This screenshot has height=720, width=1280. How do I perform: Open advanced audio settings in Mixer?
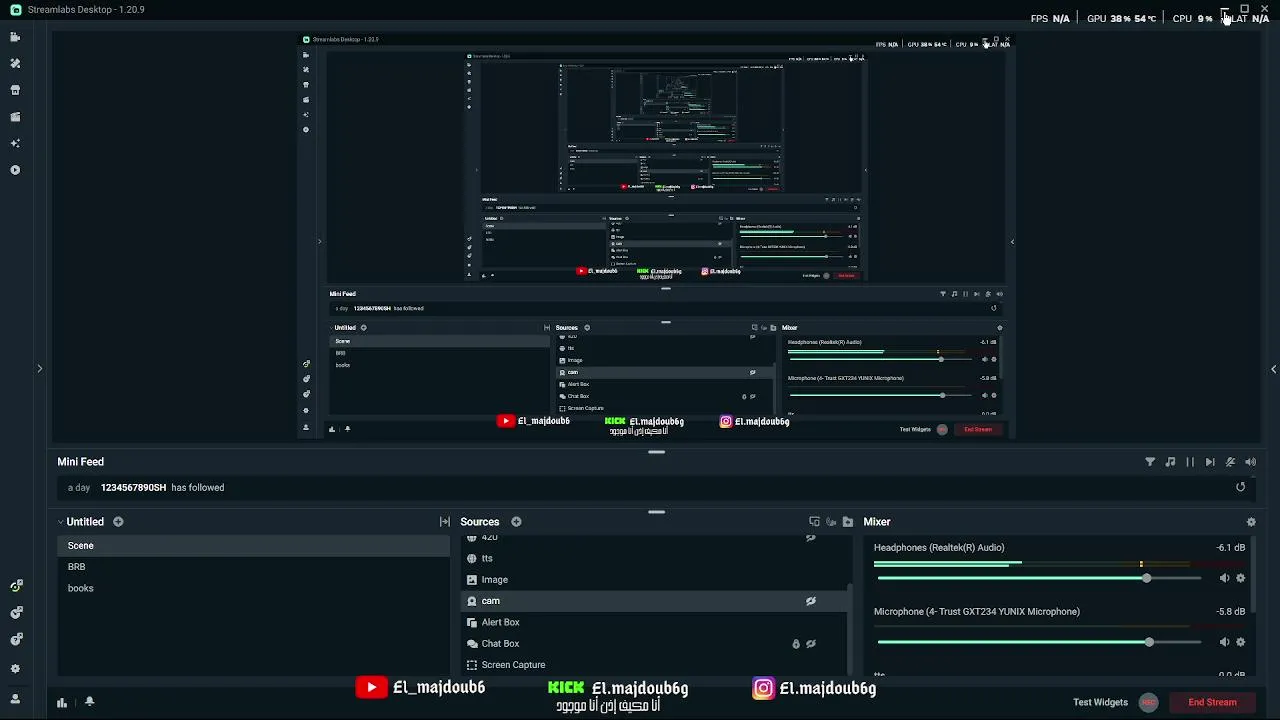1251,522
